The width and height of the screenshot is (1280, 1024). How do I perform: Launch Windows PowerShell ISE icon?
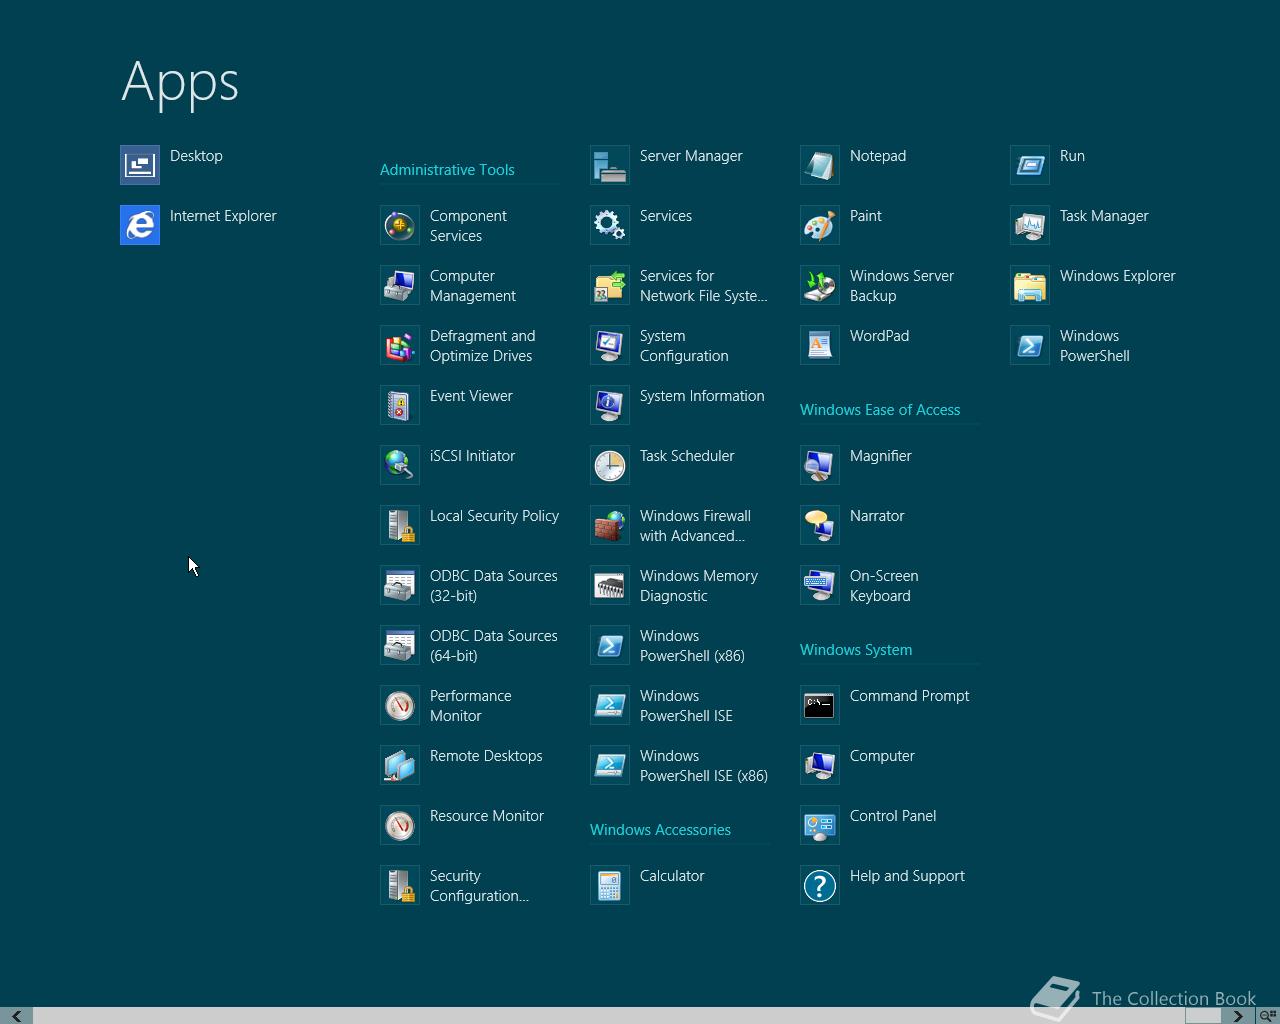pos(610,705)
